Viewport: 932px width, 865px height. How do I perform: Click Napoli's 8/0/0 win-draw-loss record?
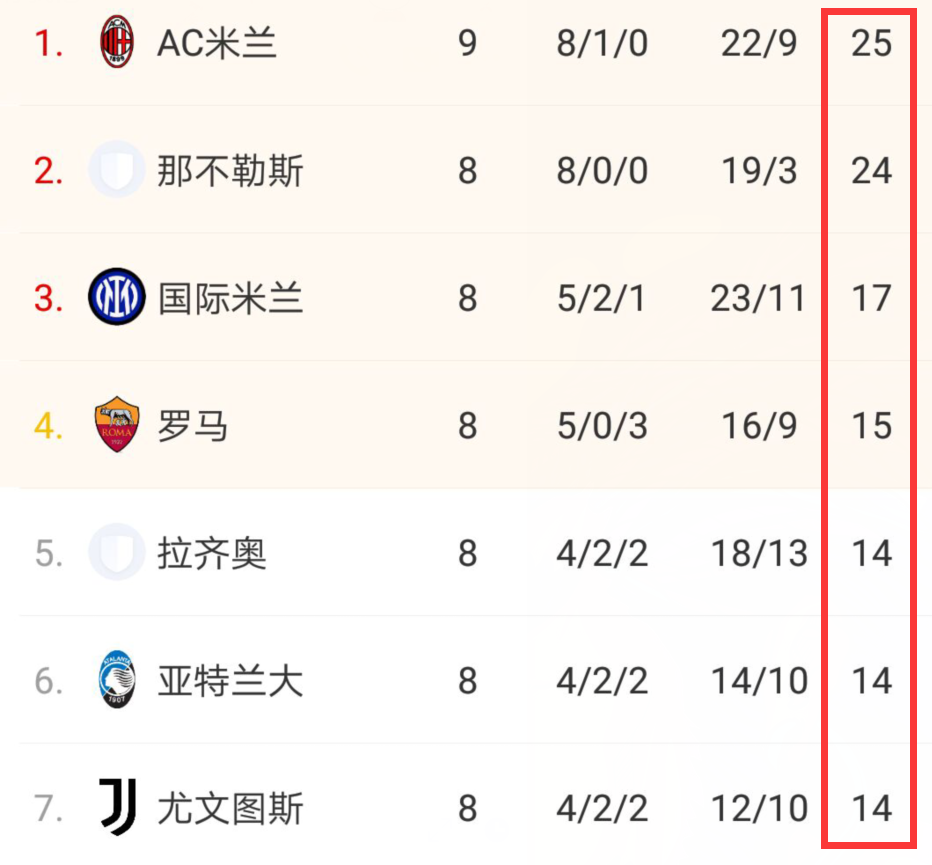click(602, 171)
